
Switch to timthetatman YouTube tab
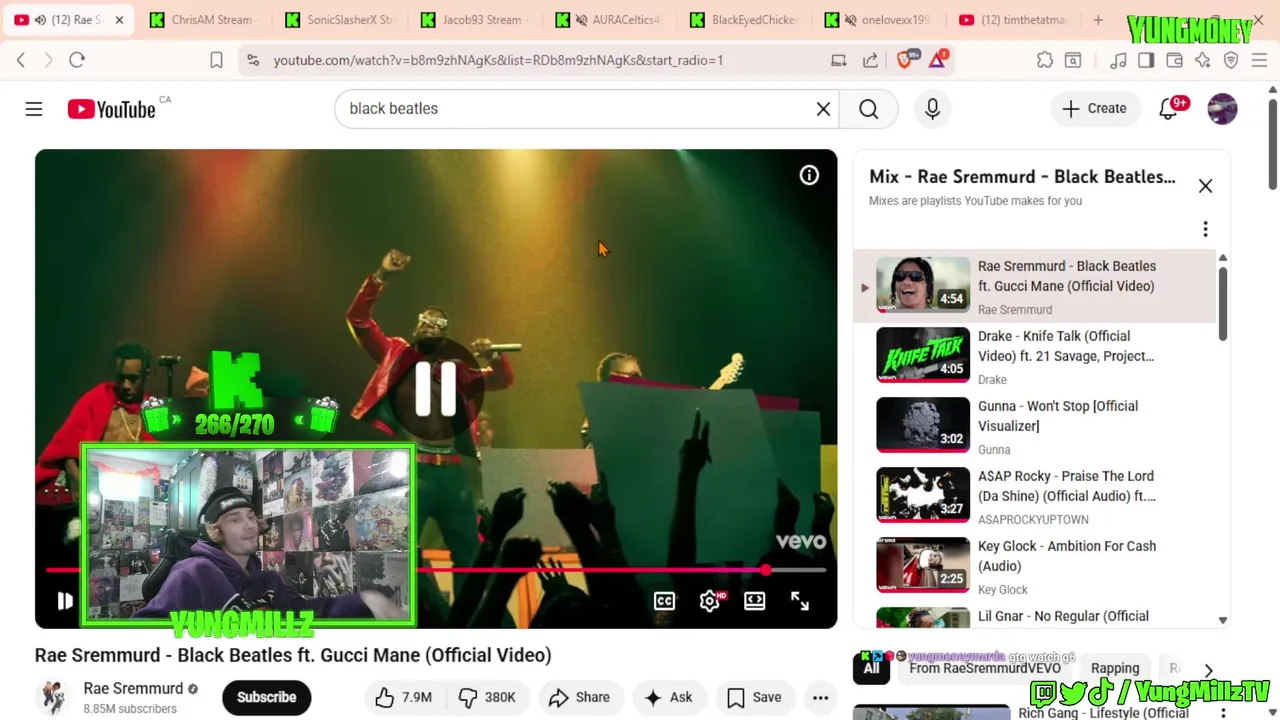pos(1015,20)
